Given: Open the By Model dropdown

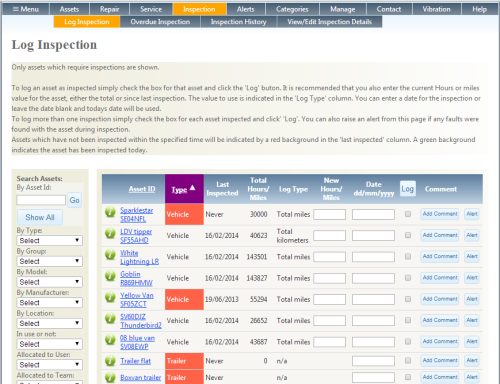Looking at the screenshot, I should click(x=49, y=282).
